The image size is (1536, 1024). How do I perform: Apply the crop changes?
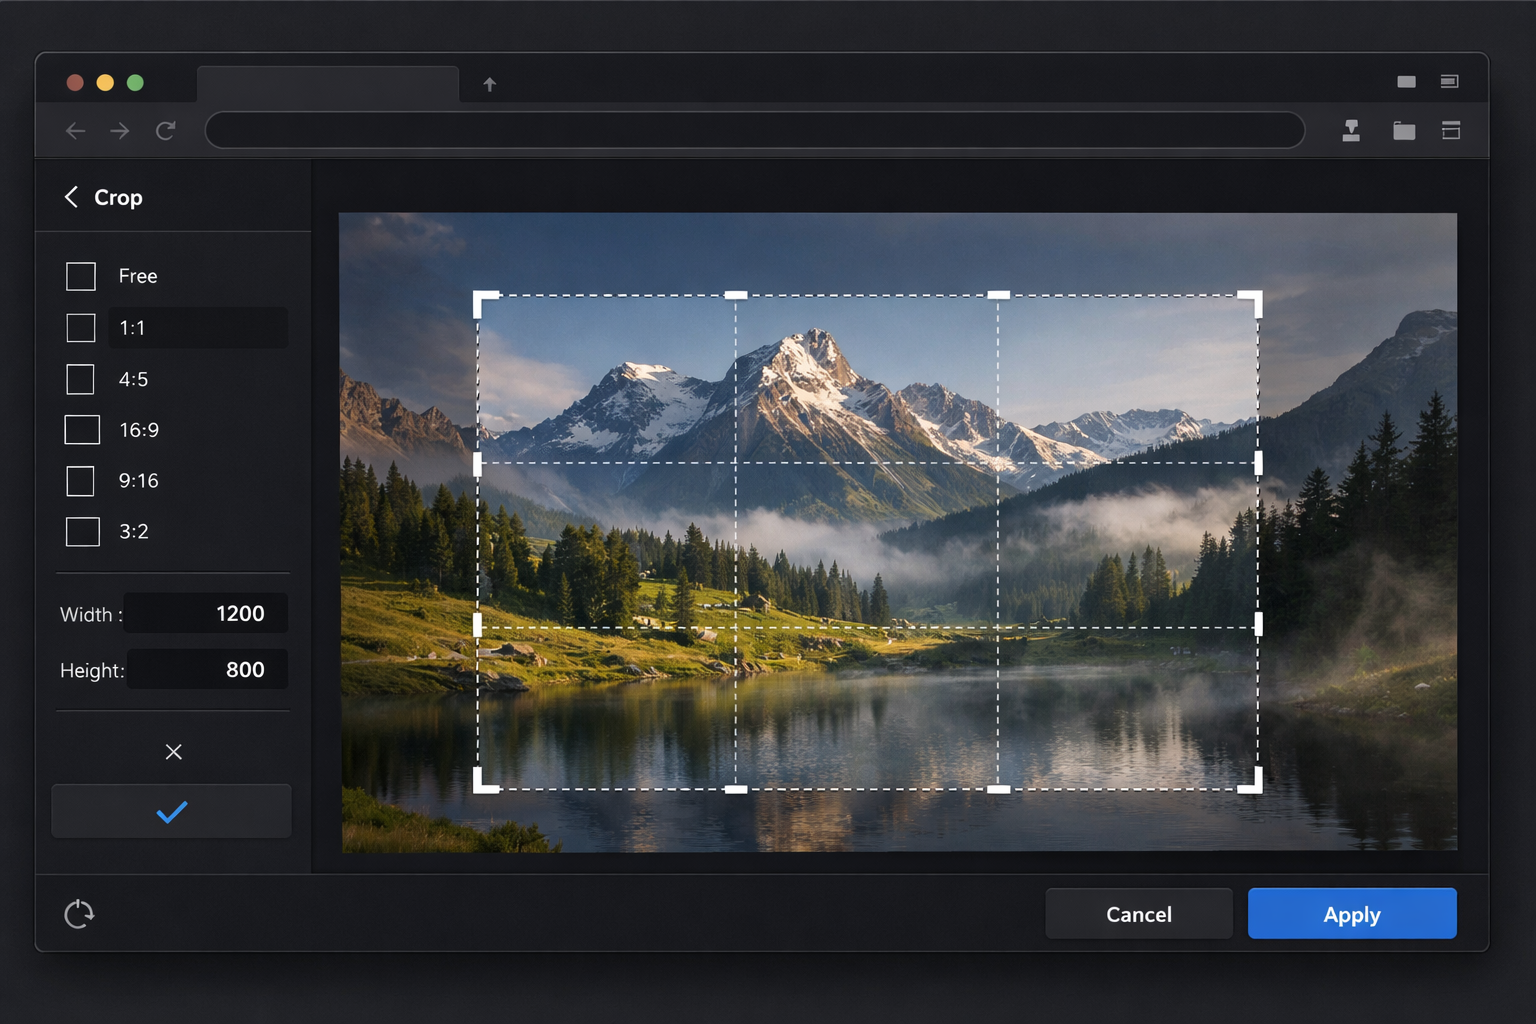pos(1351,913)
